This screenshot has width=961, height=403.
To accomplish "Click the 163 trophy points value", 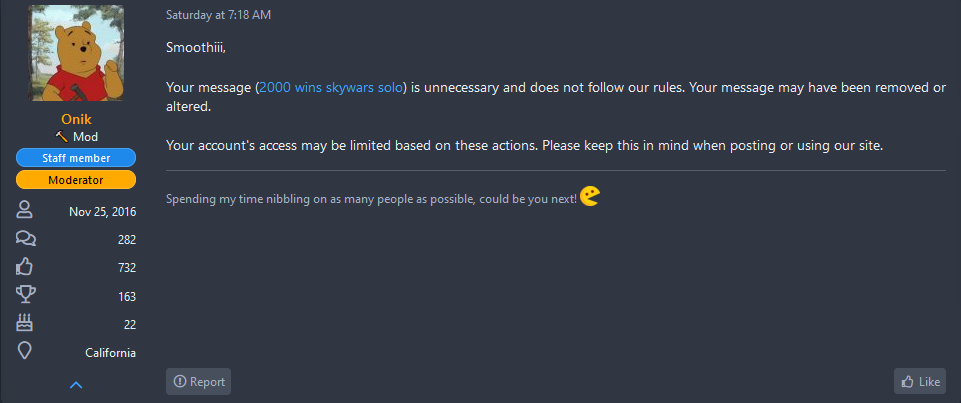I will pyautogui.click(x=127, y=297).
